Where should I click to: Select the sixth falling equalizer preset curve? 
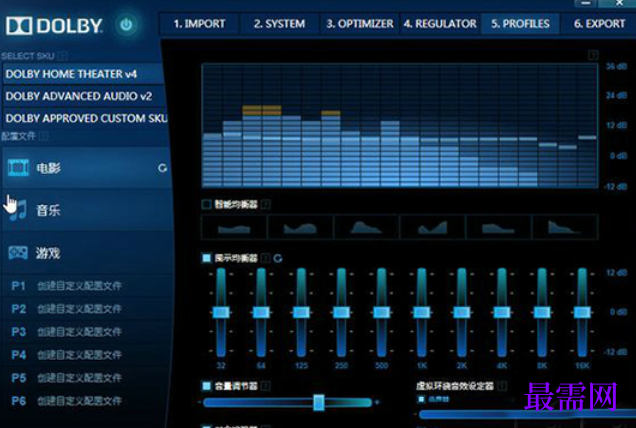tap(565, 227)
